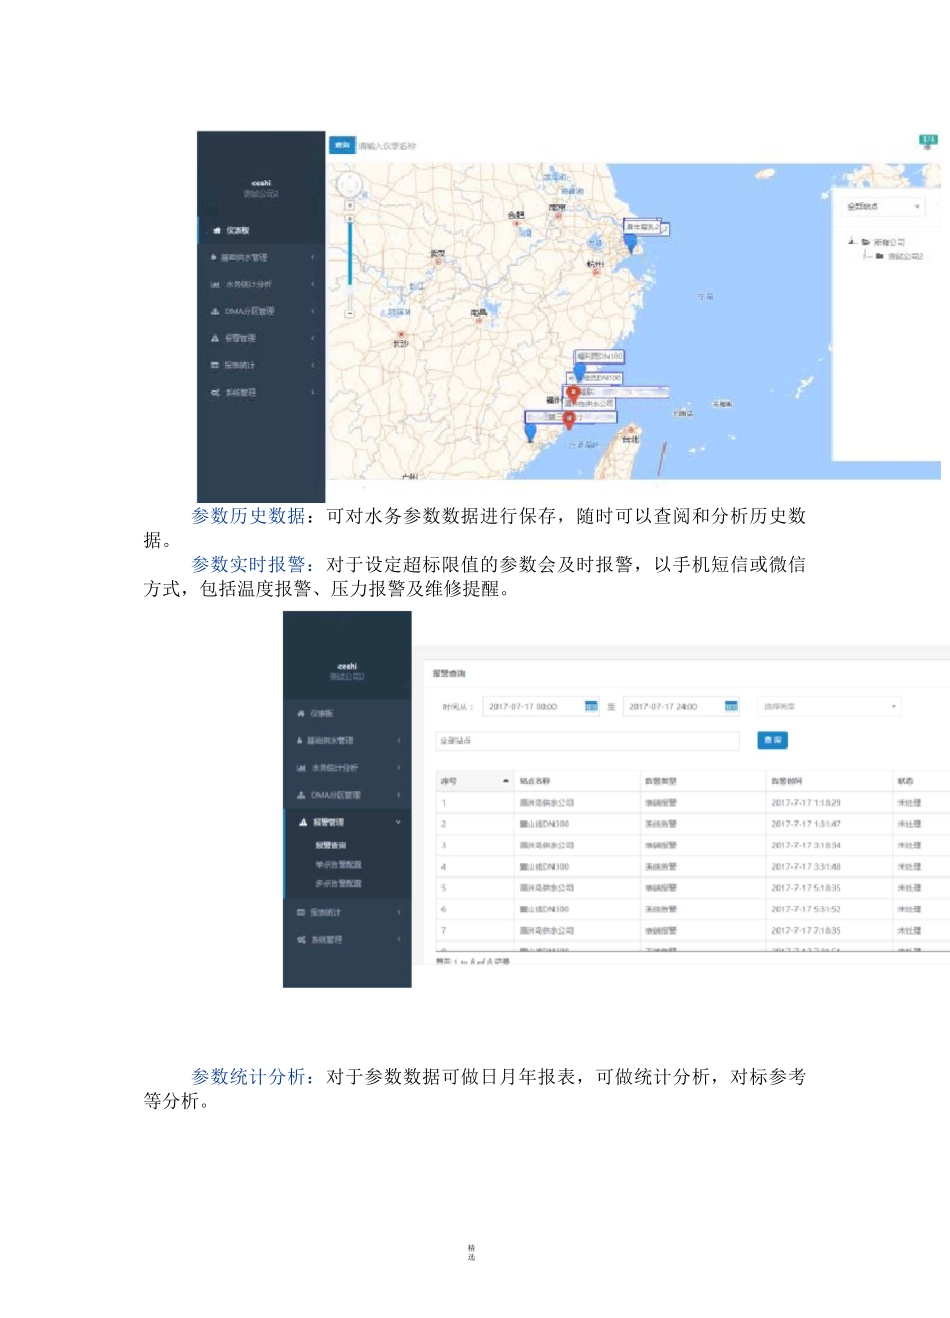
Task: Click the map zoom-out minus button
Action: [x=349, y=313]
